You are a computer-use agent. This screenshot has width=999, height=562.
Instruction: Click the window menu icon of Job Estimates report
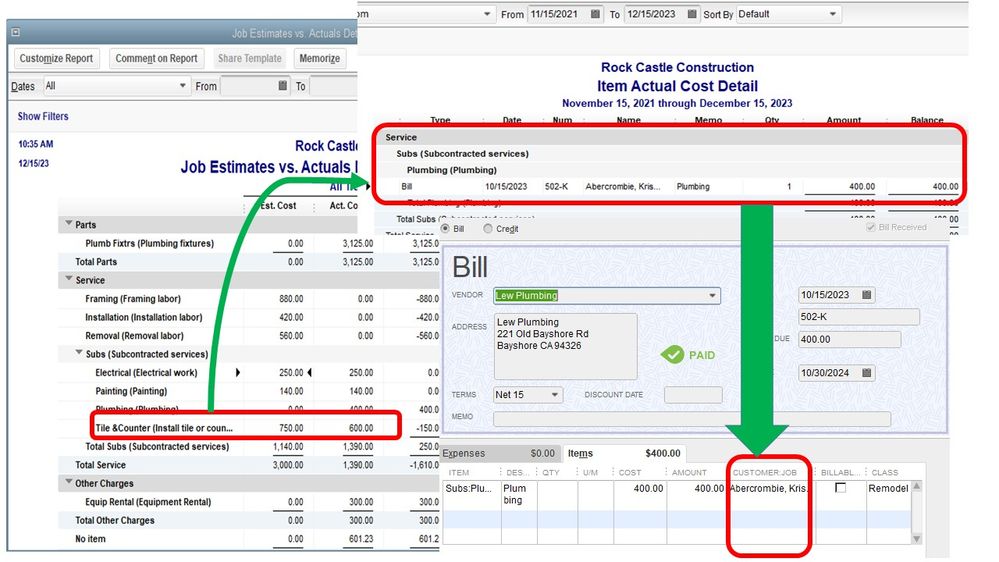pyautogui.click(x=16, y=32)
